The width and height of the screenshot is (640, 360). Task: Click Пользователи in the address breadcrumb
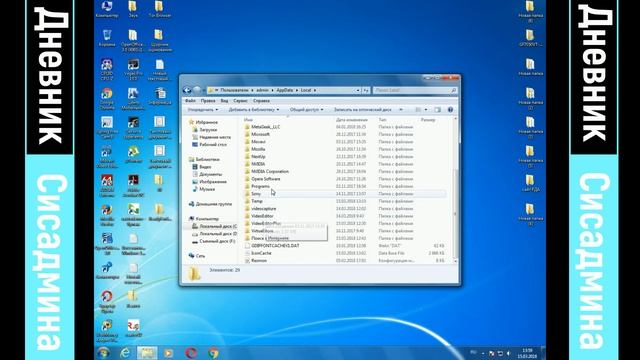pyautogui.click(x=234, y=90)
